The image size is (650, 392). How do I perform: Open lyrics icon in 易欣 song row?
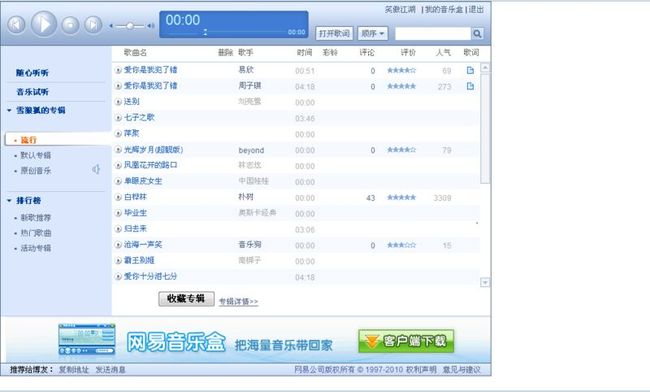pos(470,70)
